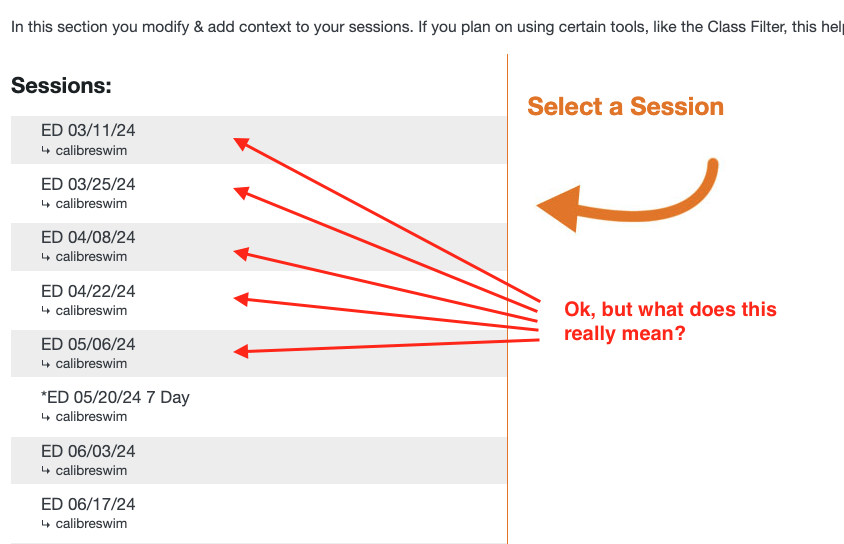Click the sub-arrow icon under ED 04/08/24
Screen dimensions: 844x544
(x=46, y=257)
